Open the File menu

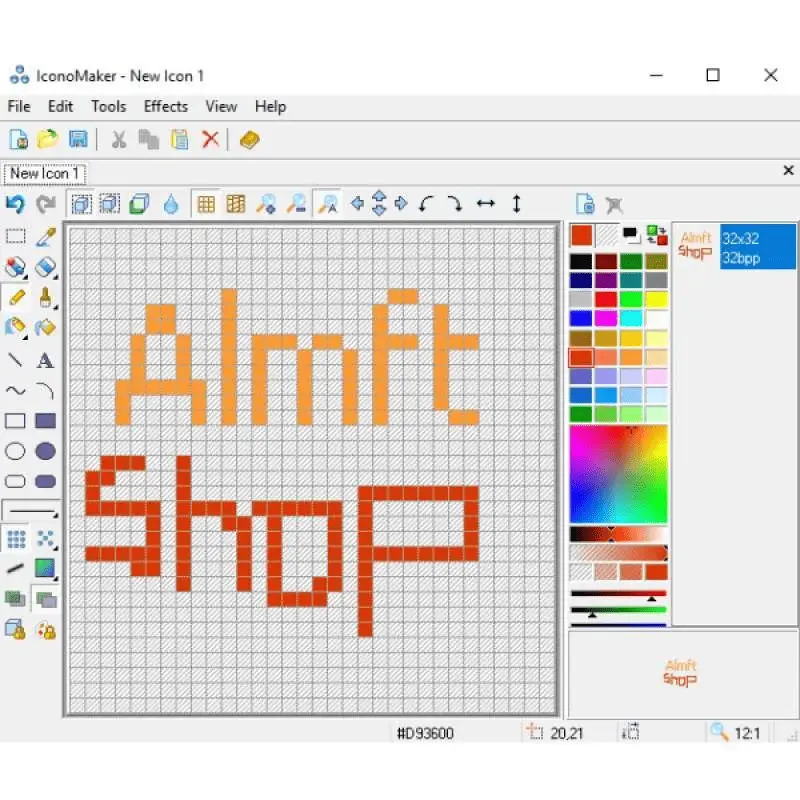click(x=19, y=107)
